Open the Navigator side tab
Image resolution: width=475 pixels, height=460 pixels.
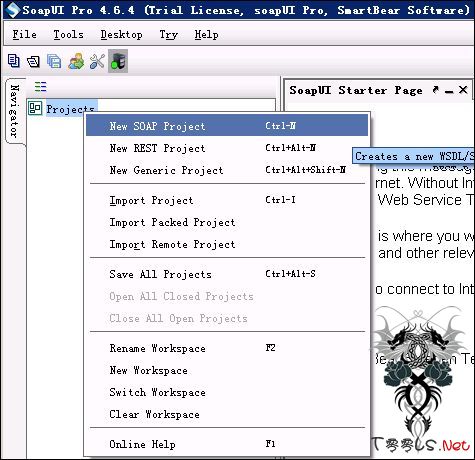pos(14,111)
